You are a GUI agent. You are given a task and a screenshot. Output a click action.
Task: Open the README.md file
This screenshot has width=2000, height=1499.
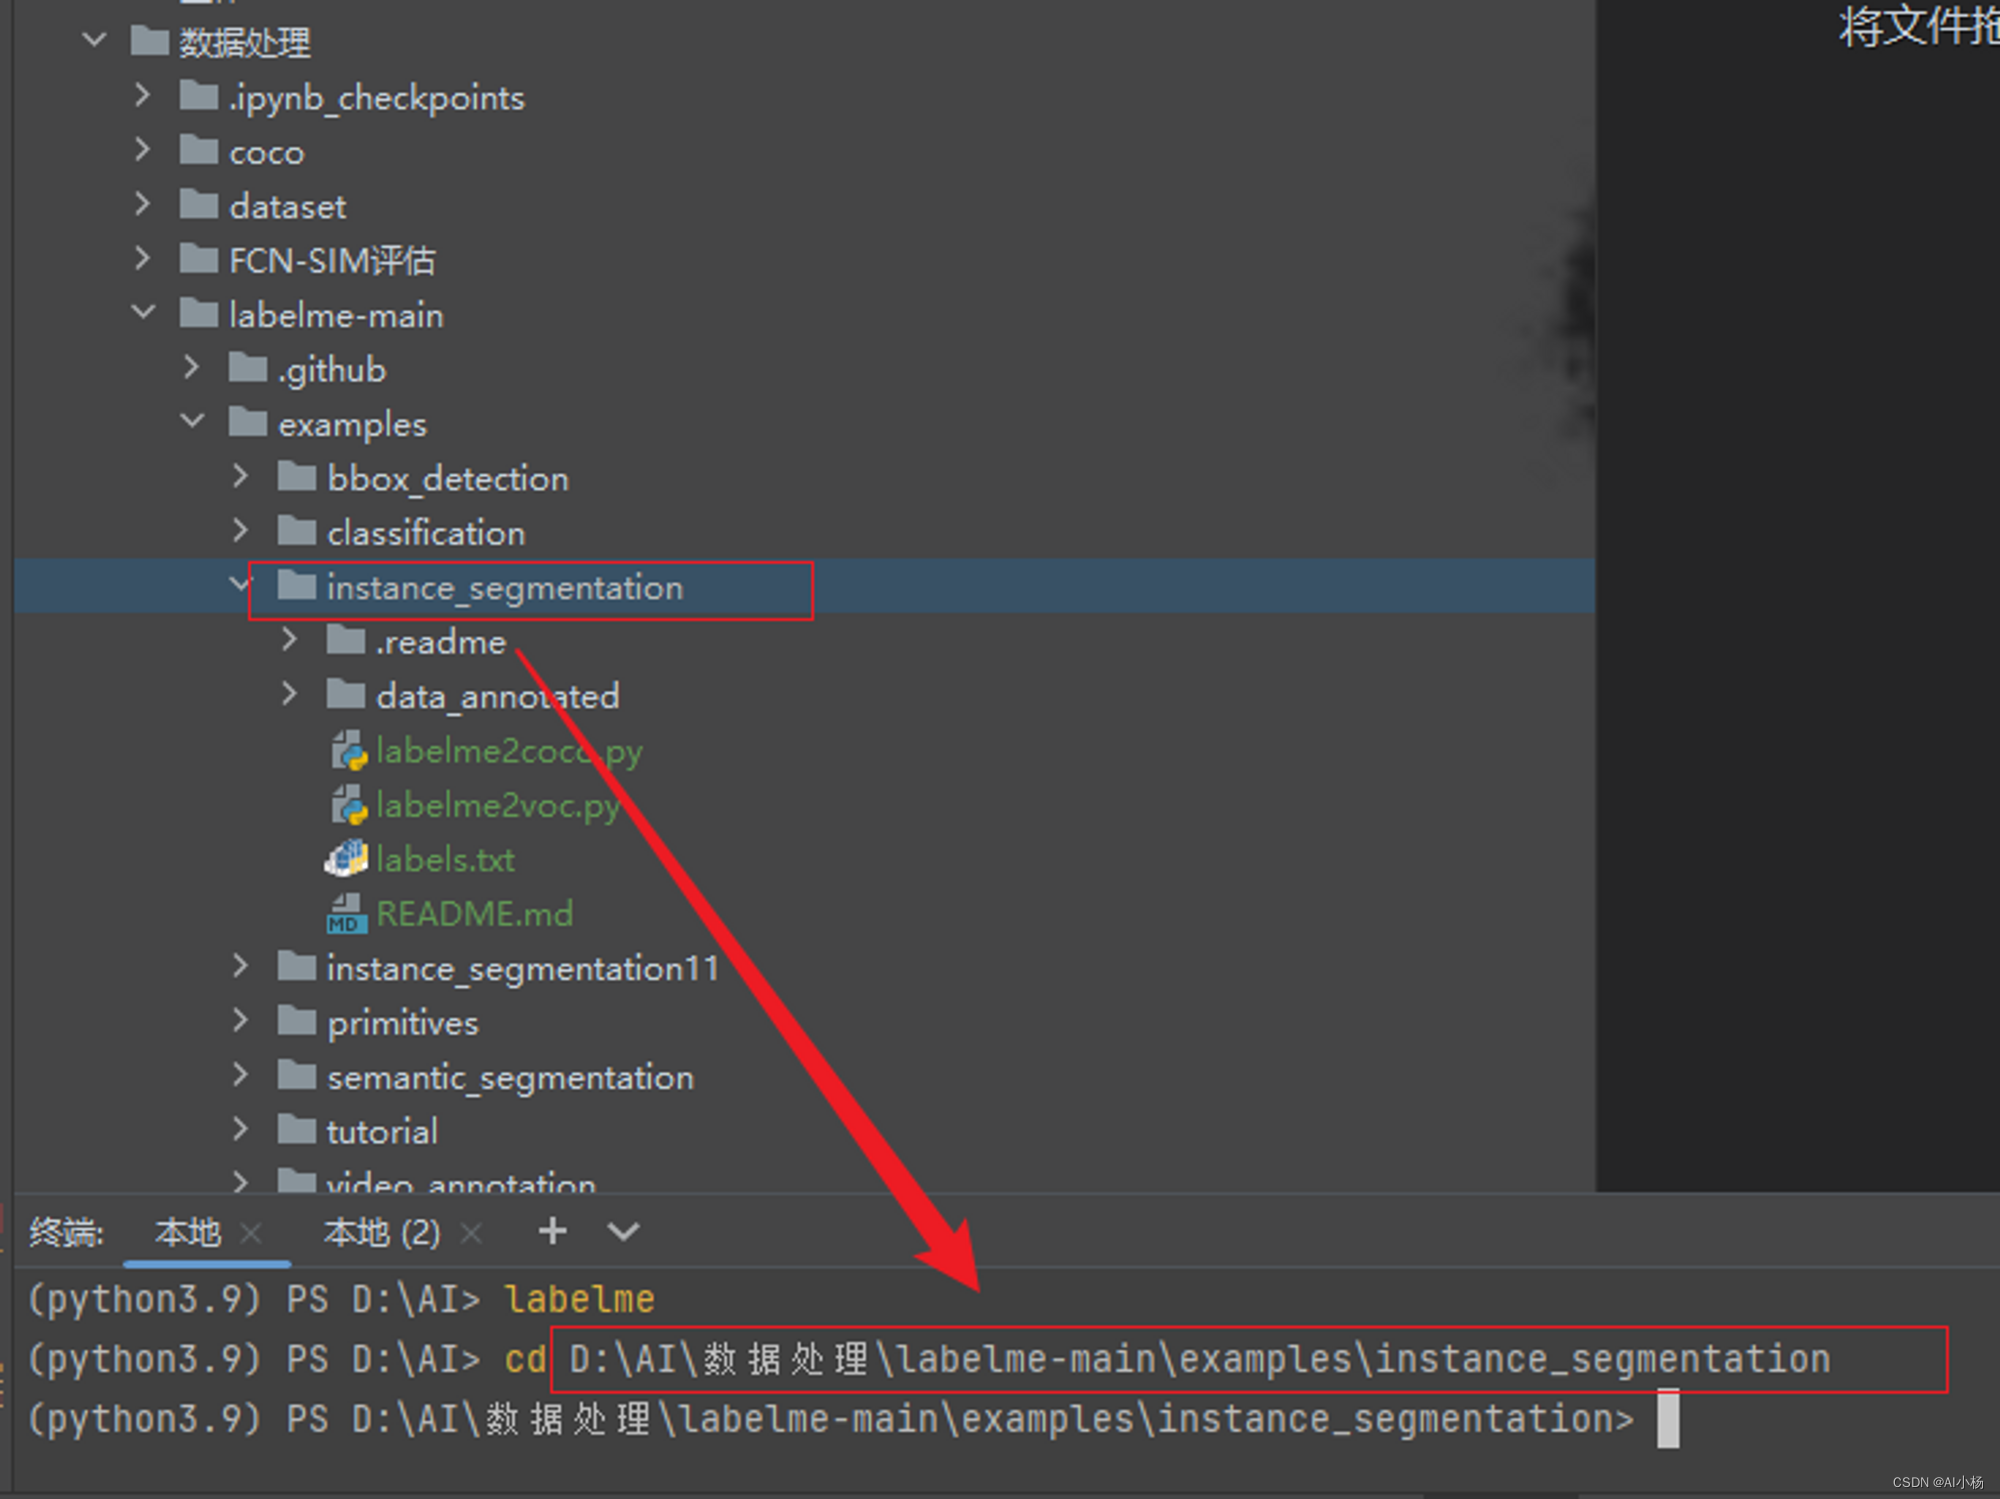(474, 913)
